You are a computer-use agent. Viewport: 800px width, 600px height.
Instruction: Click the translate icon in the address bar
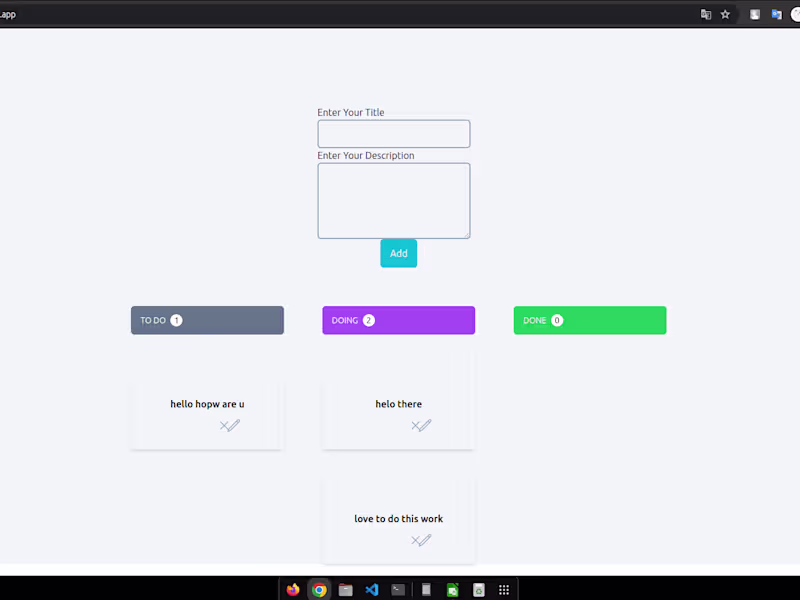point(705,13)
